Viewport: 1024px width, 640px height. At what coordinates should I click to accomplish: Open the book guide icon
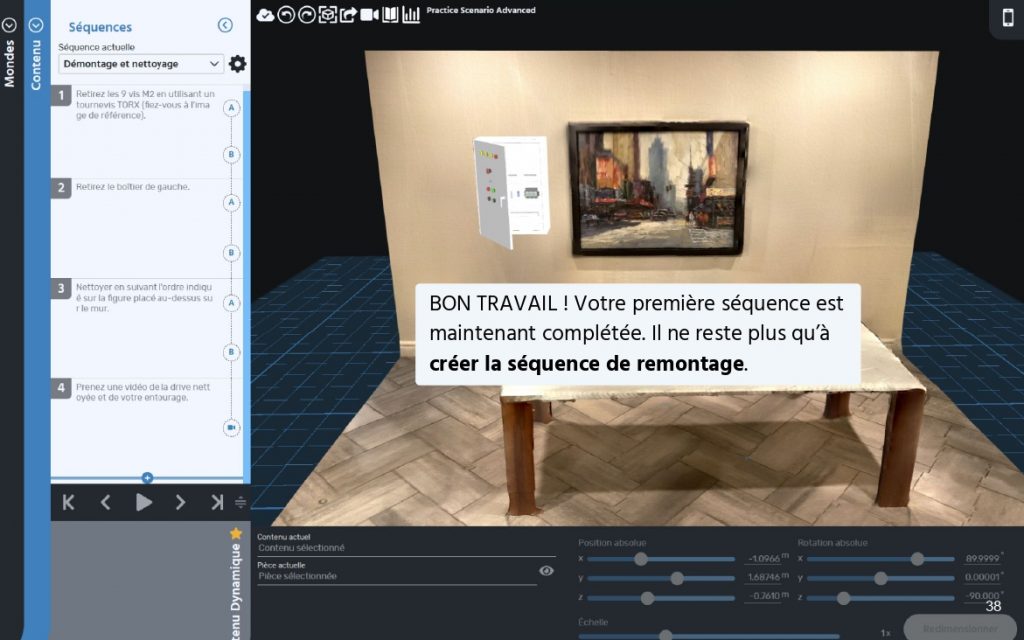[390, 15]
